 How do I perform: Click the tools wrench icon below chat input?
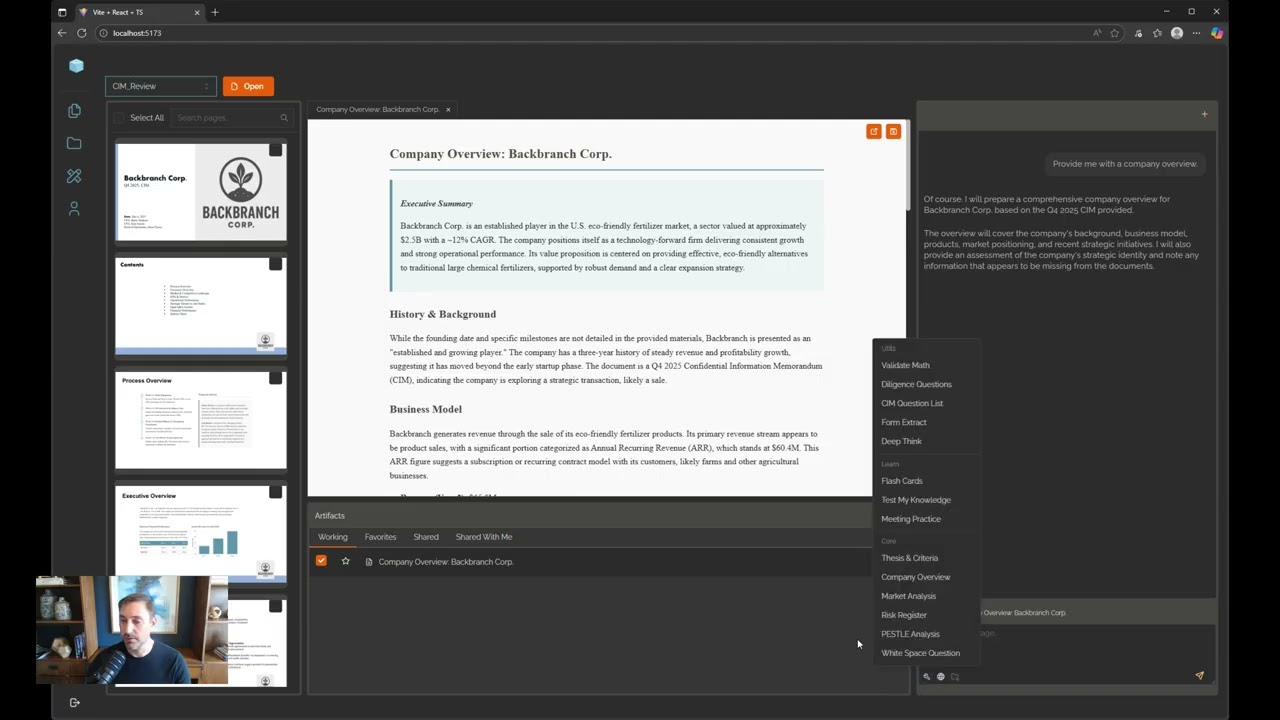927,677
